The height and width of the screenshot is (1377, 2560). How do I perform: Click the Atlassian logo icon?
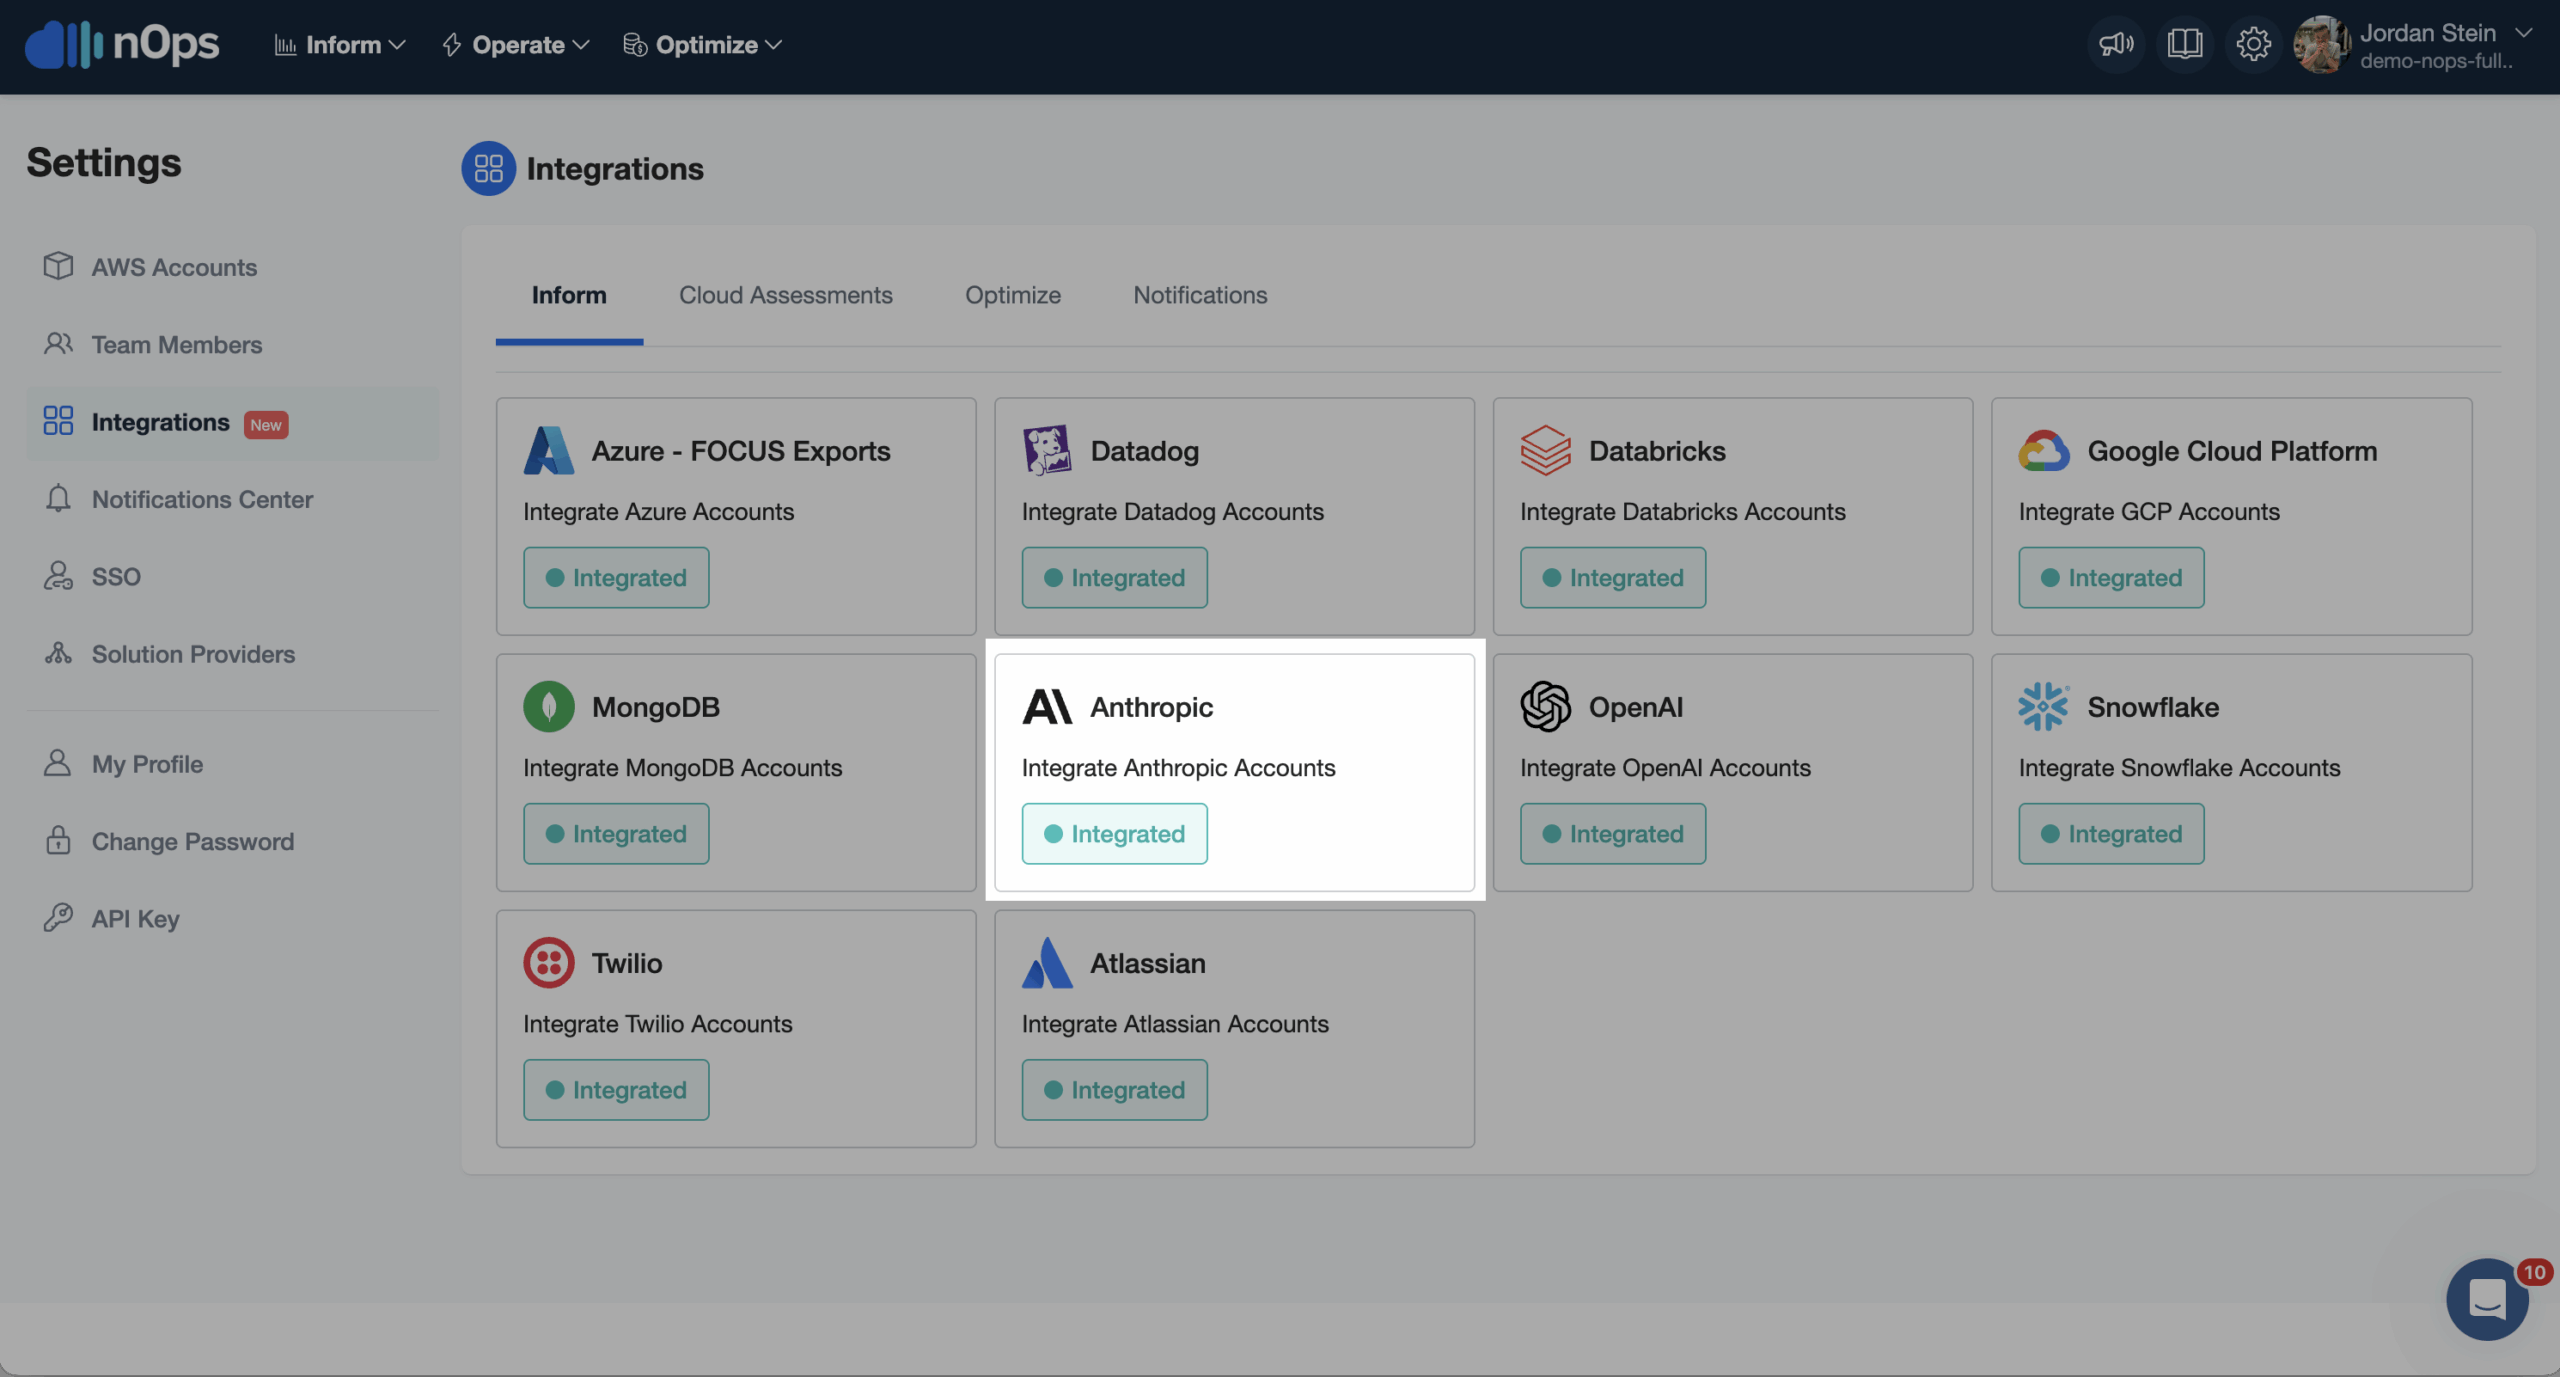1047,962
